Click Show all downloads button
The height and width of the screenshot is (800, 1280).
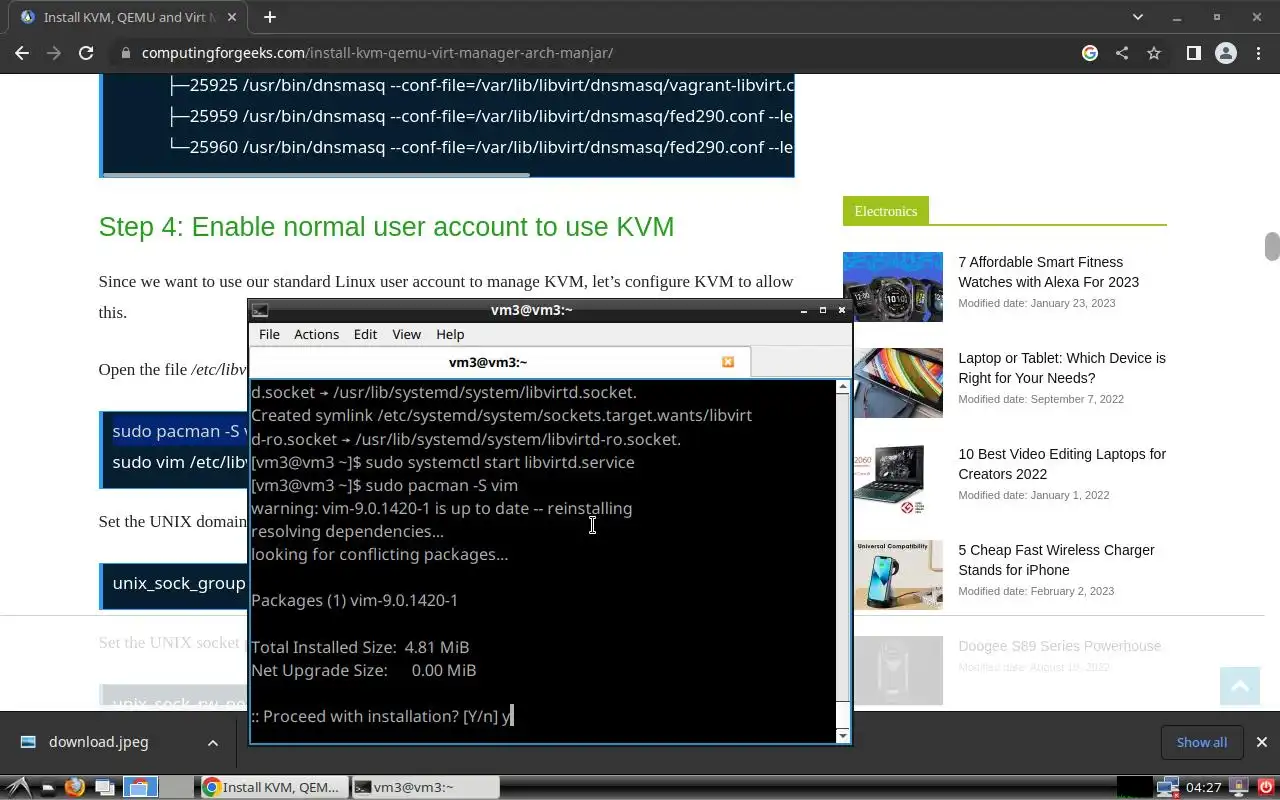point(1202,742)
